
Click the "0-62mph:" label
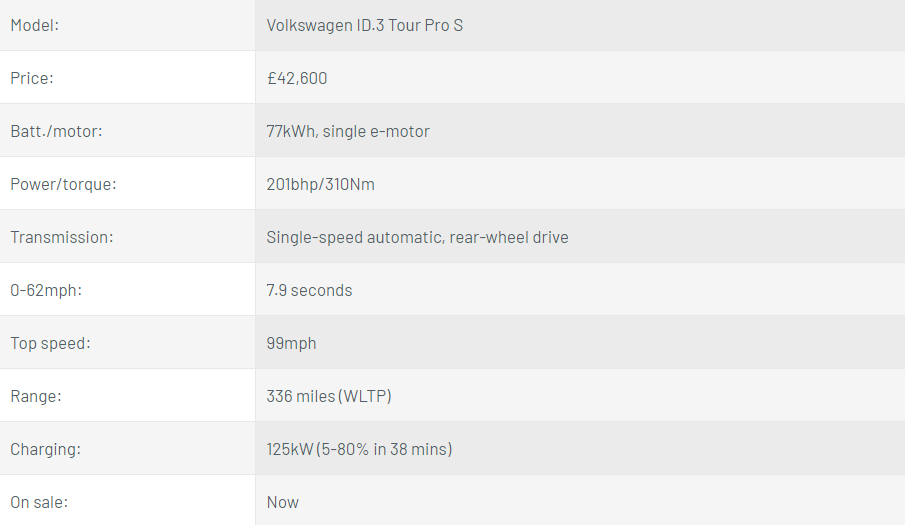(x=46, y=290)
